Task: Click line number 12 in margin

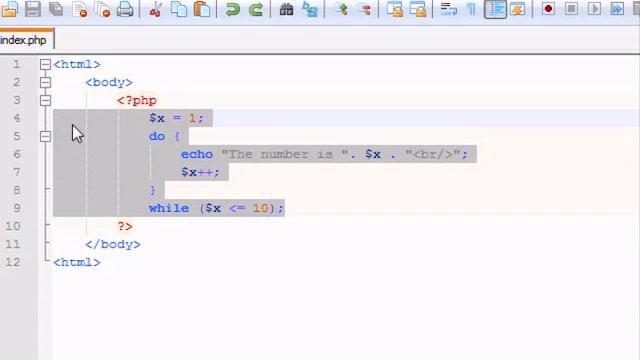Action: point(13,262)
